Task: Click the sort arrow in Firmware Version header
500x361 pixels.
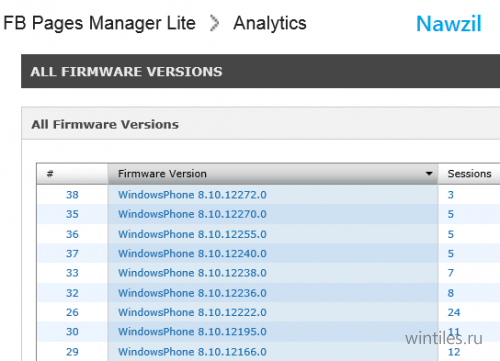Action: tap(429, 173)
